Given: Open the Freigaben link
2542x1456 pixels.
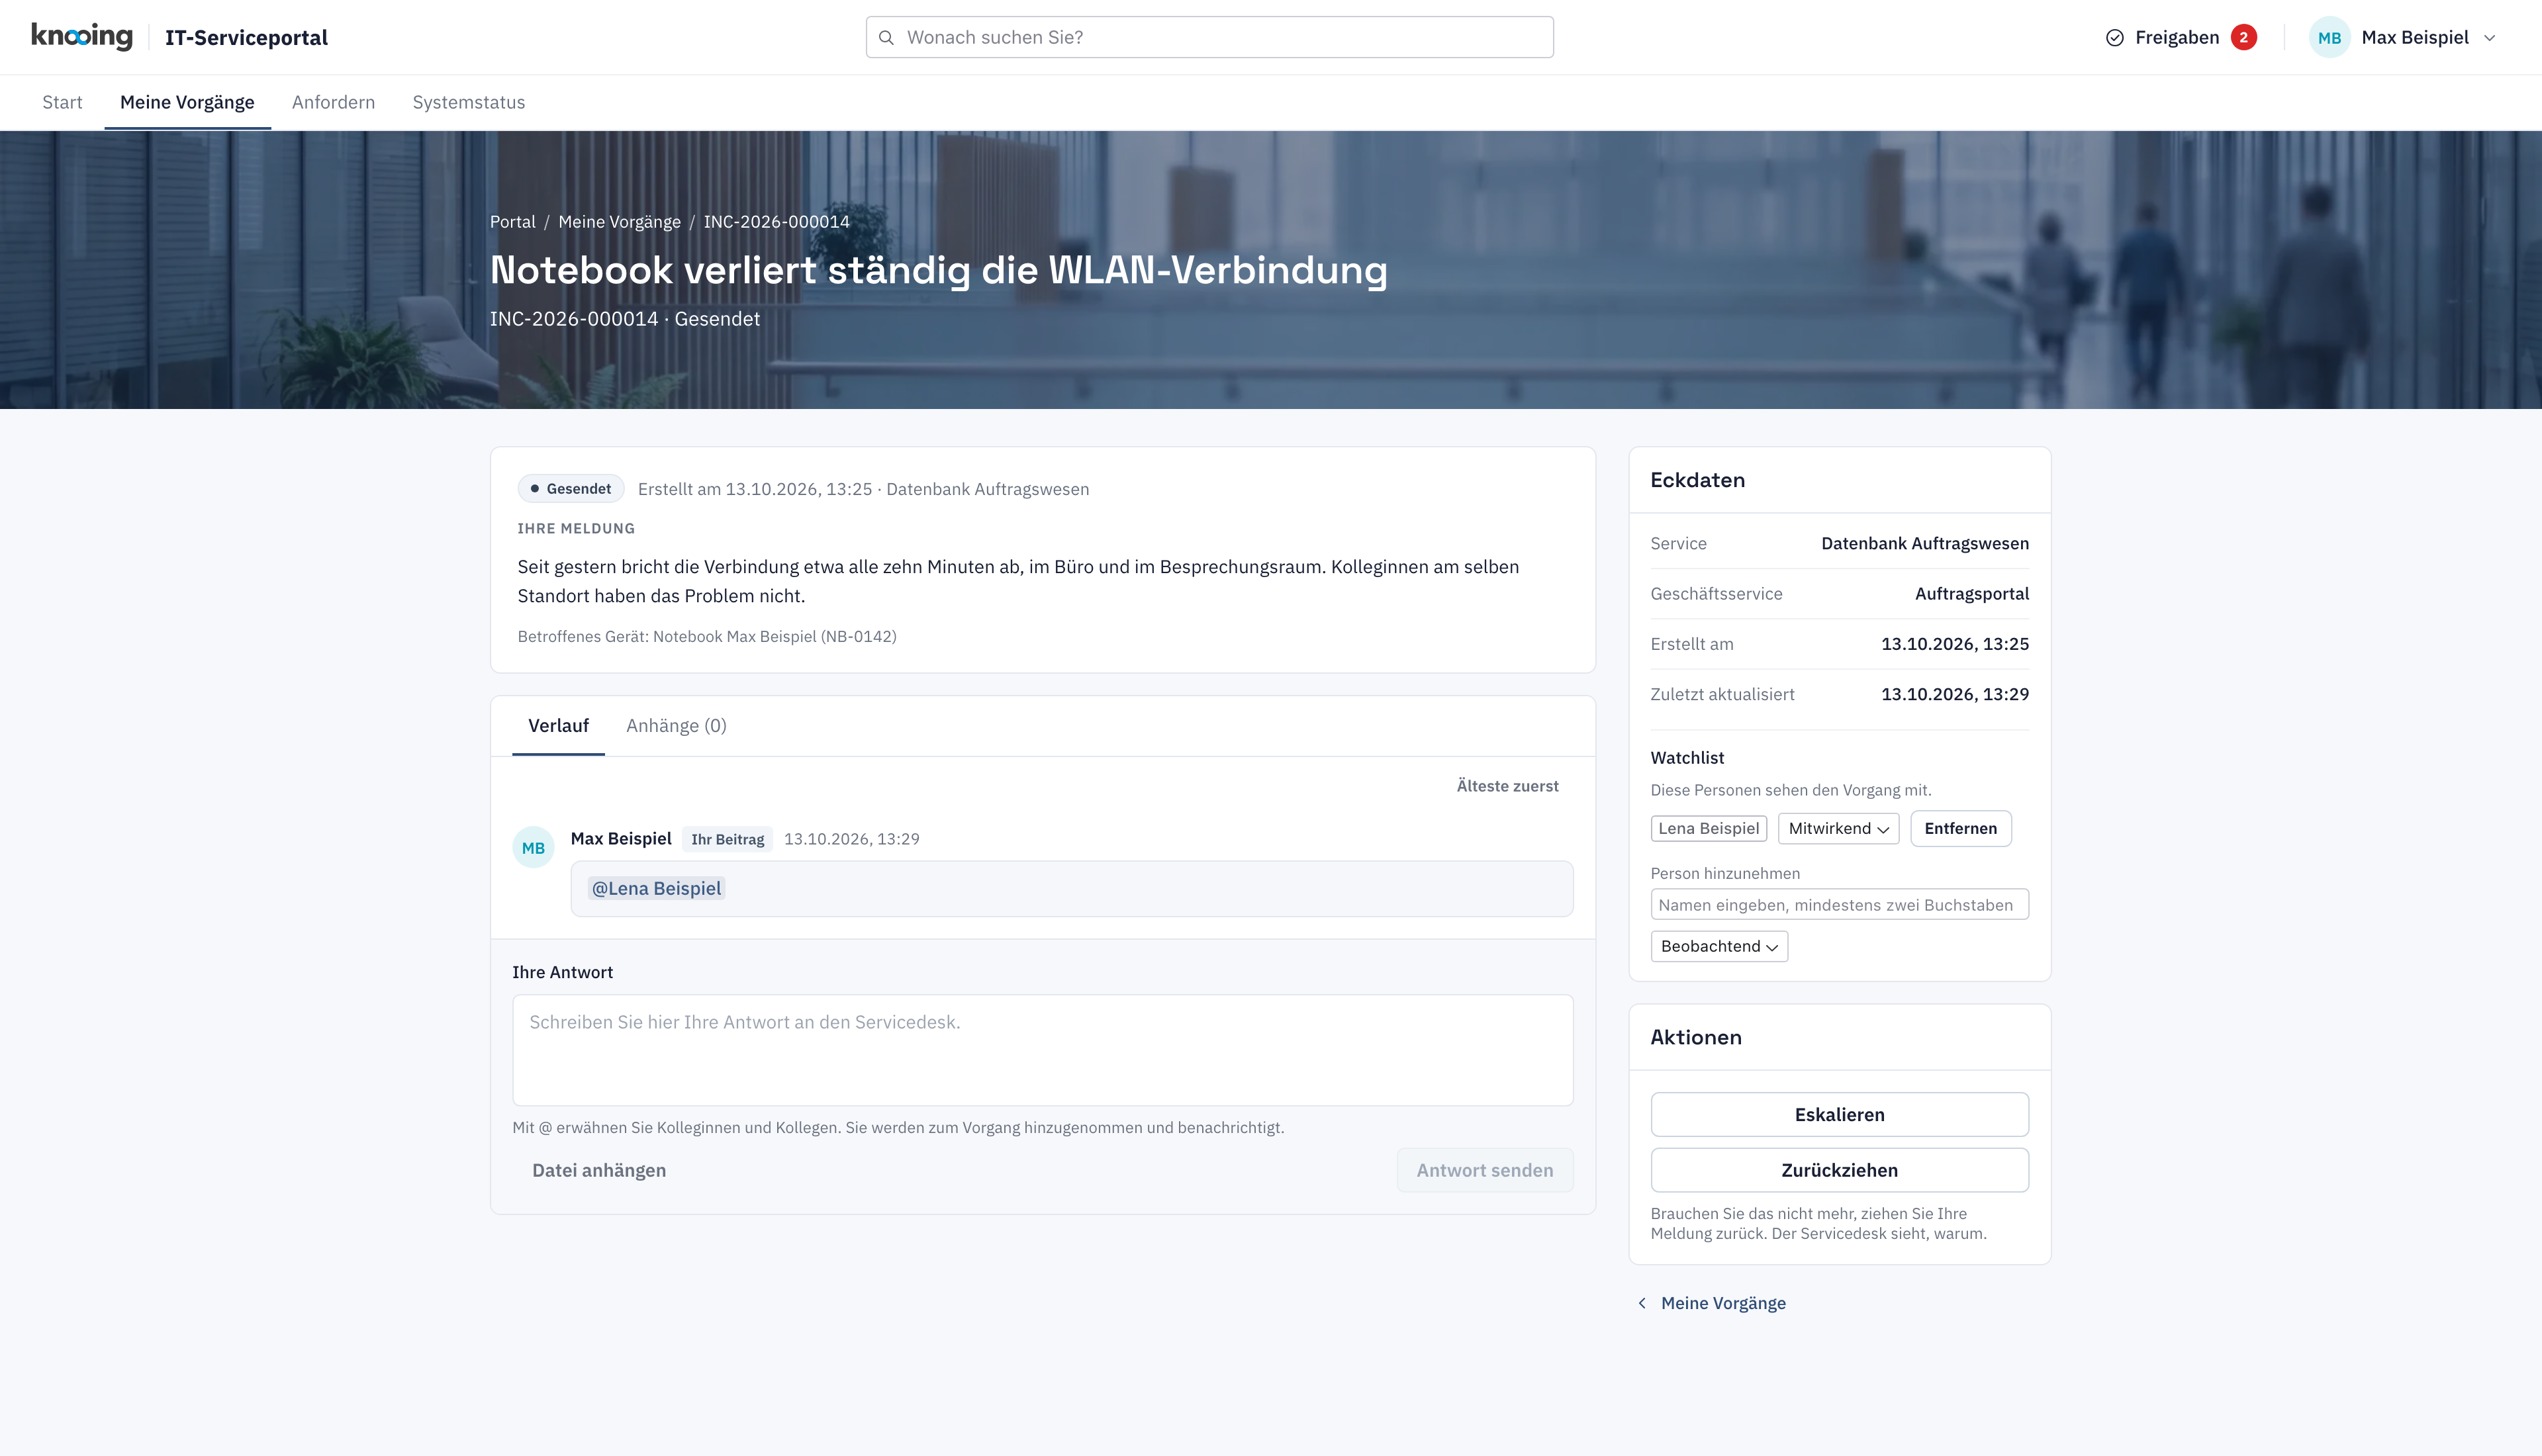Looking at the screenshot, I should point(2180,37).
